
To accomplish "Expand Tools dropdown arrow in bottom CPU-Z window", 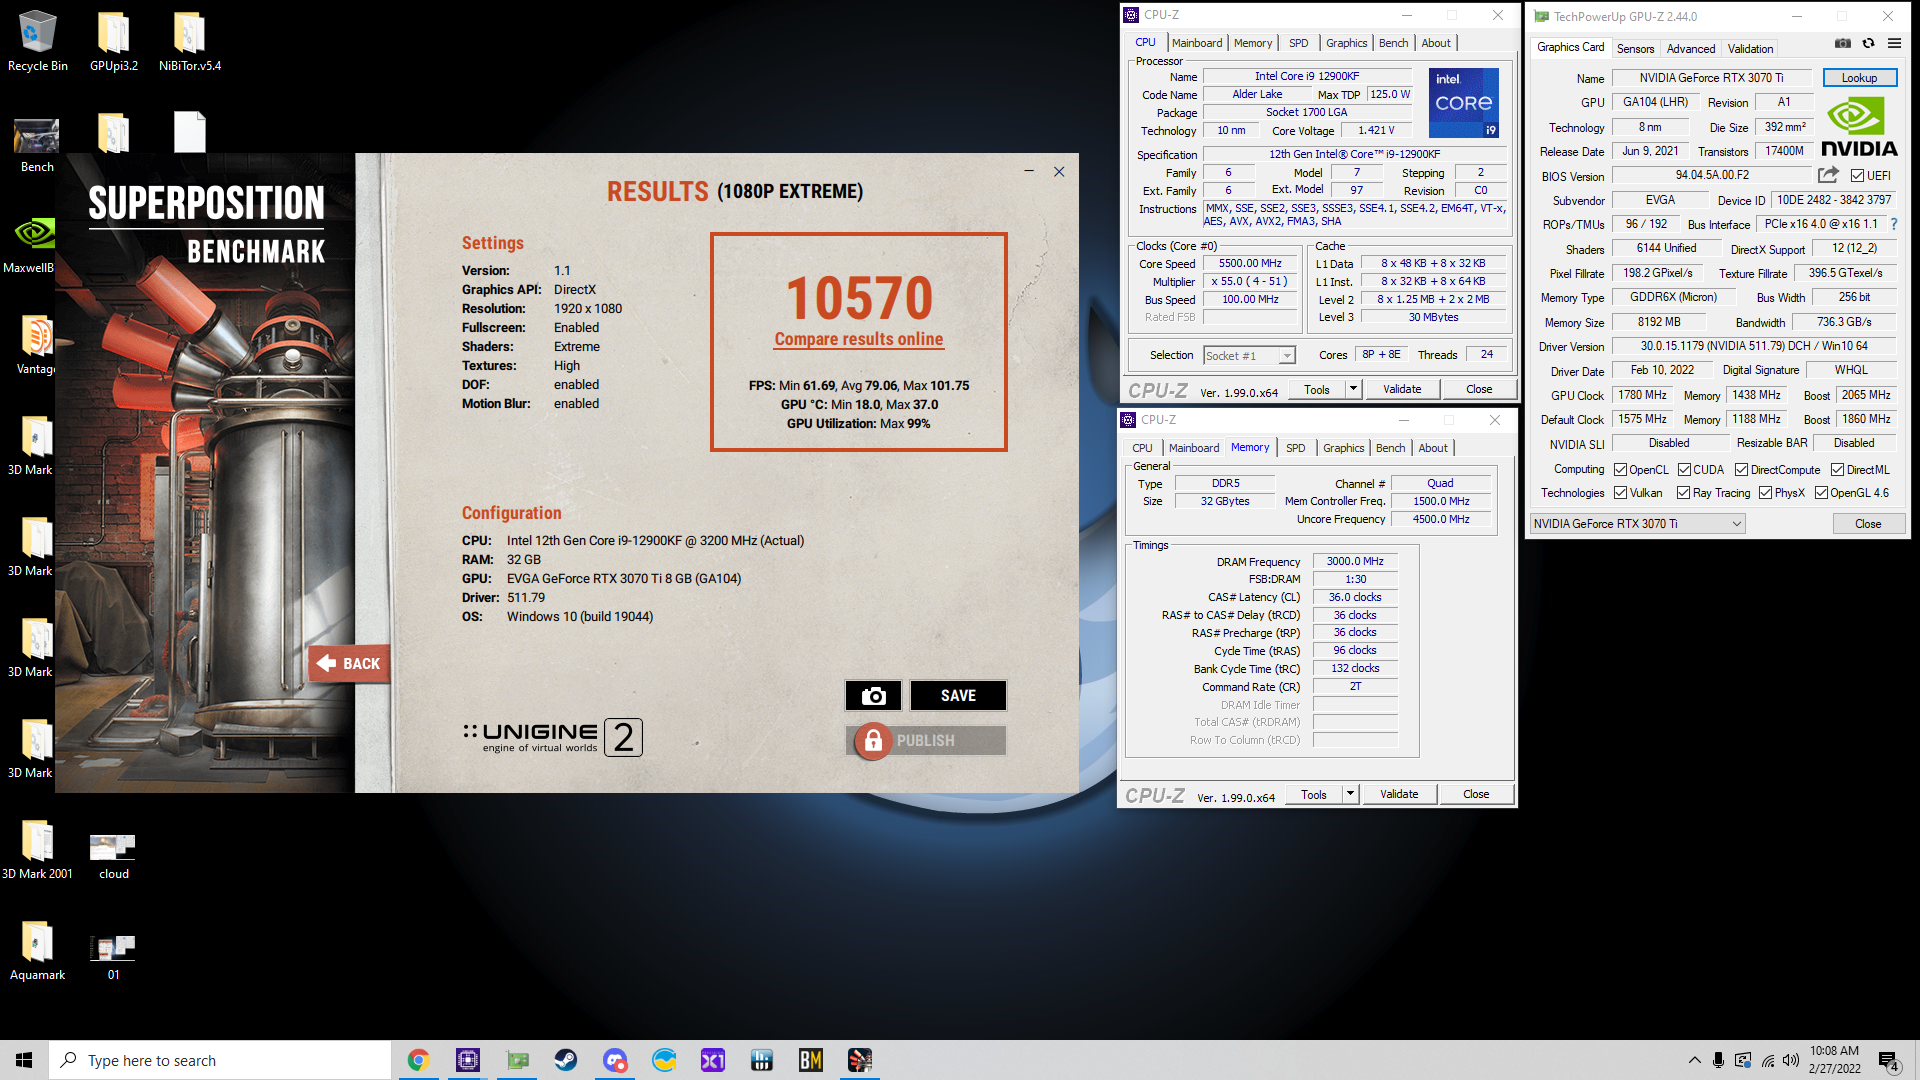I will 1350,794.
